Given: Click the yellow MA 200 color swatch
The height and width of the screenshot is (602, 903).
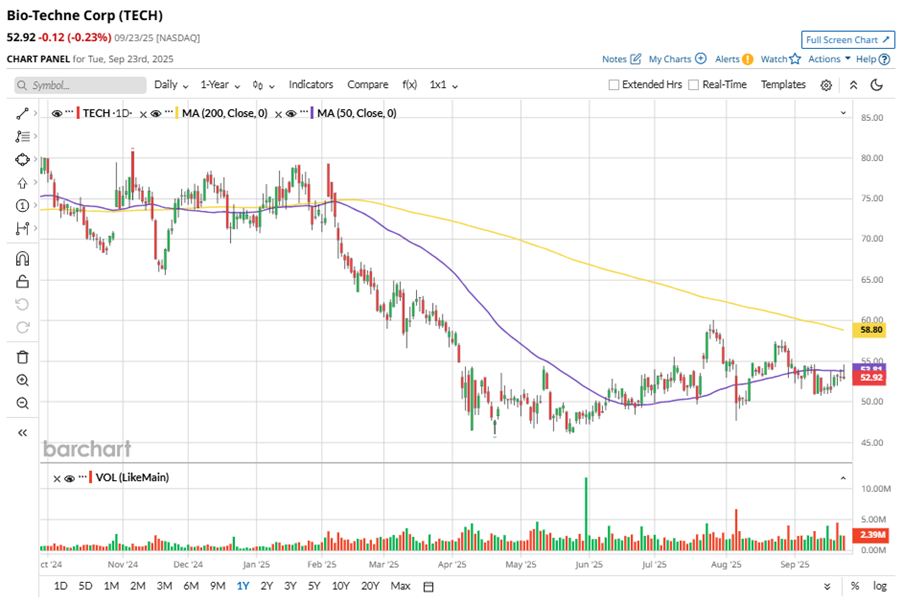Looking at the screenshot, I should coord(177,113).
